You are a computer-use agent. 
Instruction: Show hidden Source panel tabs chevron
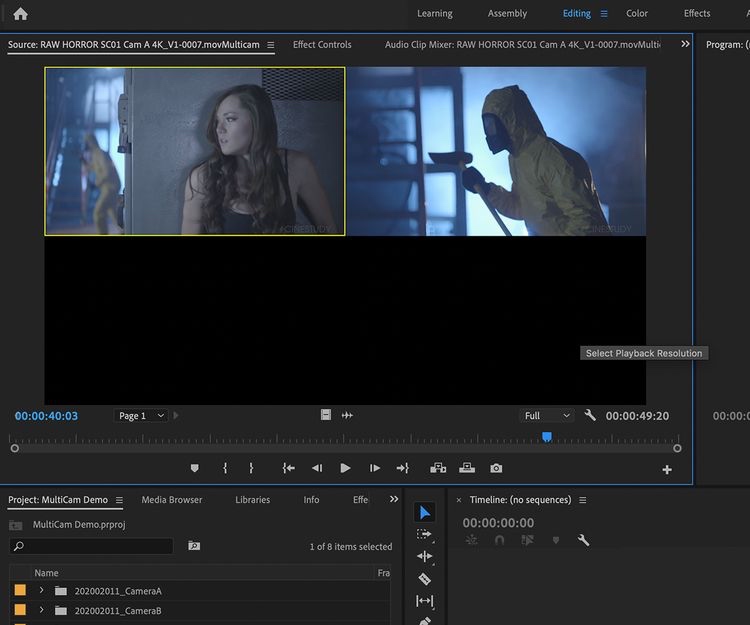[x=685, y=44]
